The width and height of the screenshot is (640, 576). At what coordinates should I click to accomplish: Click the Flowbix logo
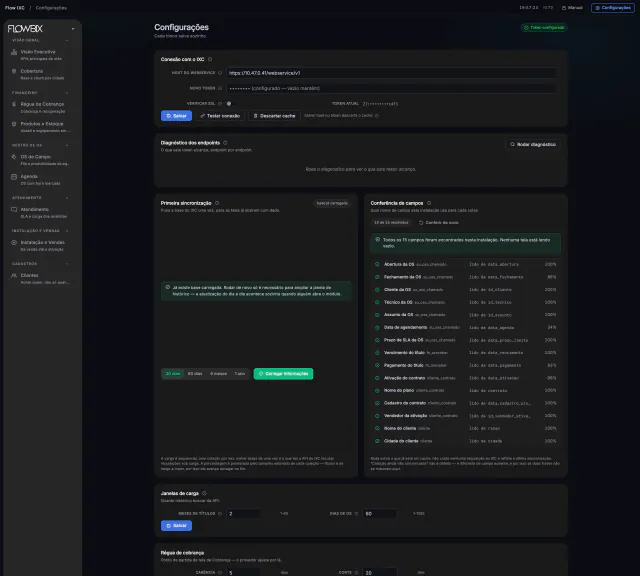point(25,29)
